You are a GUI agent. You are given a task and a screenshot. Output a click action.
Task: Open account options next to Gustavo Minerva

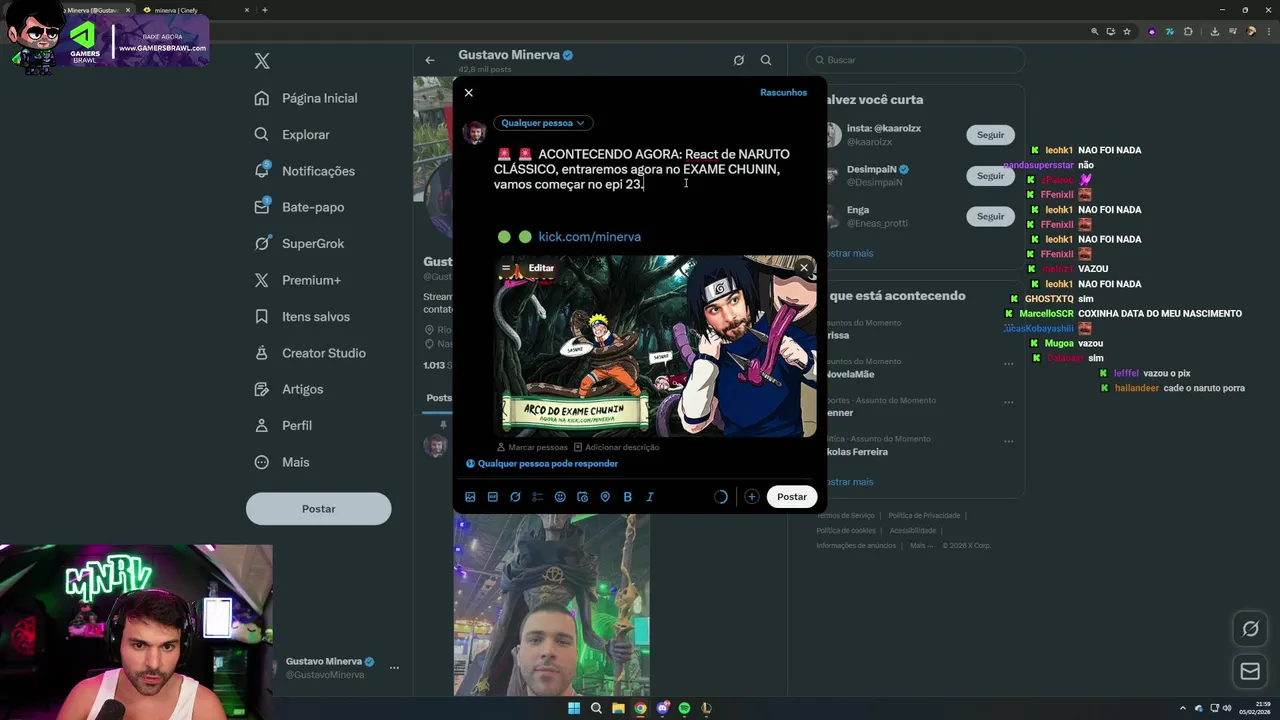[394, 667]
